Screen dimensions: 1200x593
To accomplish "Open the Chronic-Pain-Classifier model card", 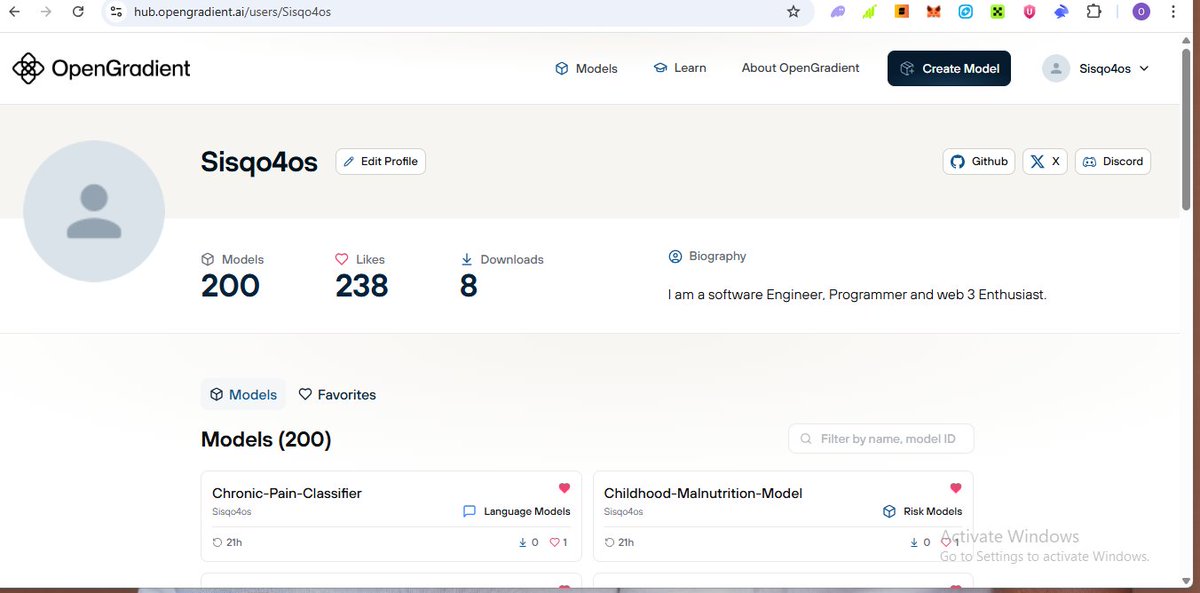I will coord(391,516).
